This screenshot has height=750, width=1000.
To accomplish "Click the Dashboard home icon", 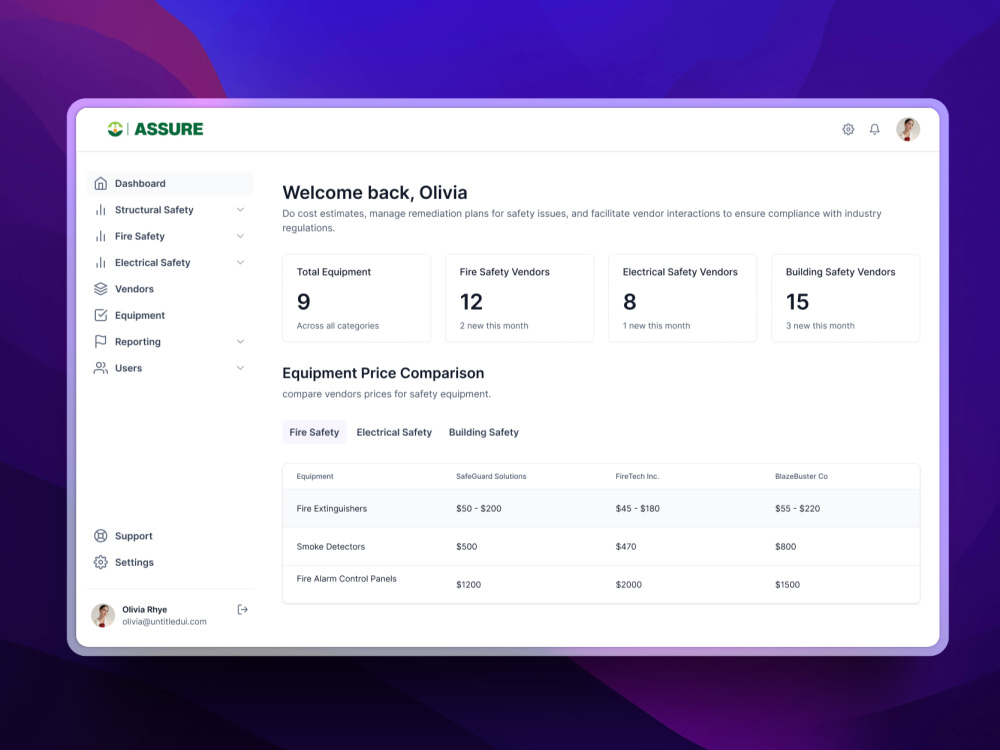I will tap(101, 184).
